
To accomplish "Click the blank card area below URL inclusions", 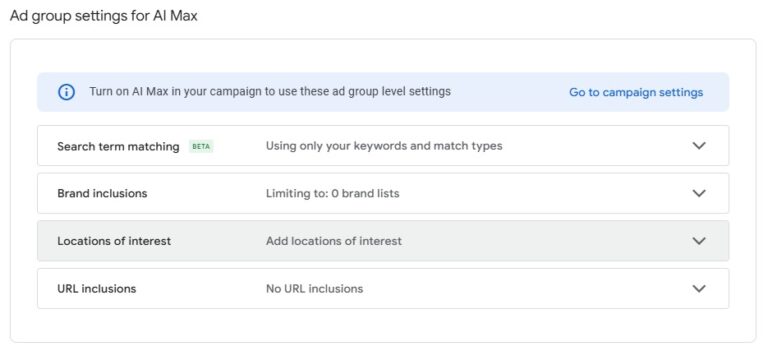I will [383, 325].
